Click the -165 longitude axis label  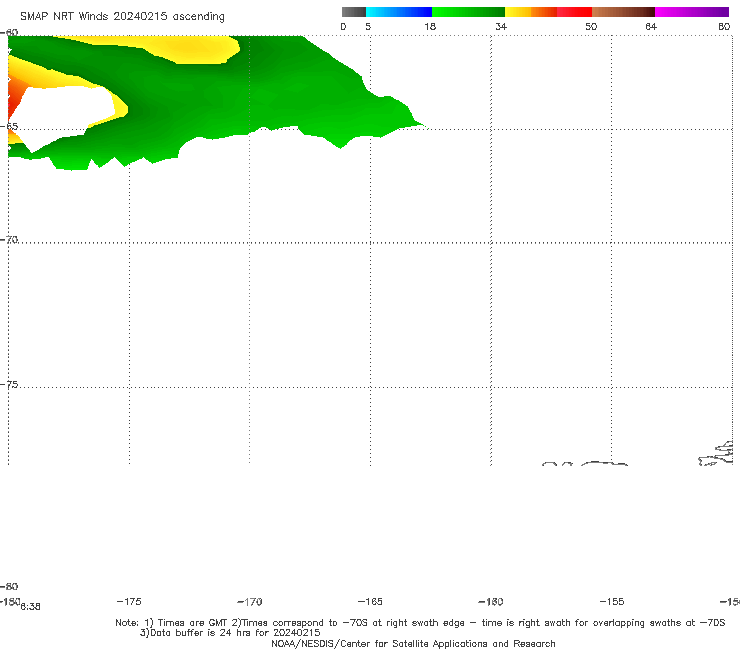370,601
